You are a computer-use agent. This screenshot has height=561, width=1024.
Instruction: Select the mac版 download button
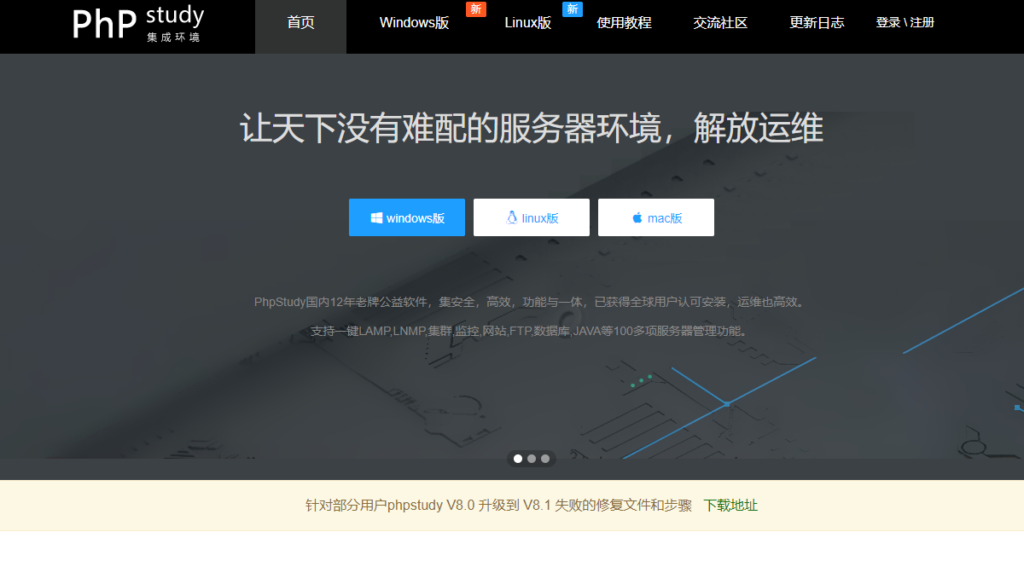pos(656,217)
